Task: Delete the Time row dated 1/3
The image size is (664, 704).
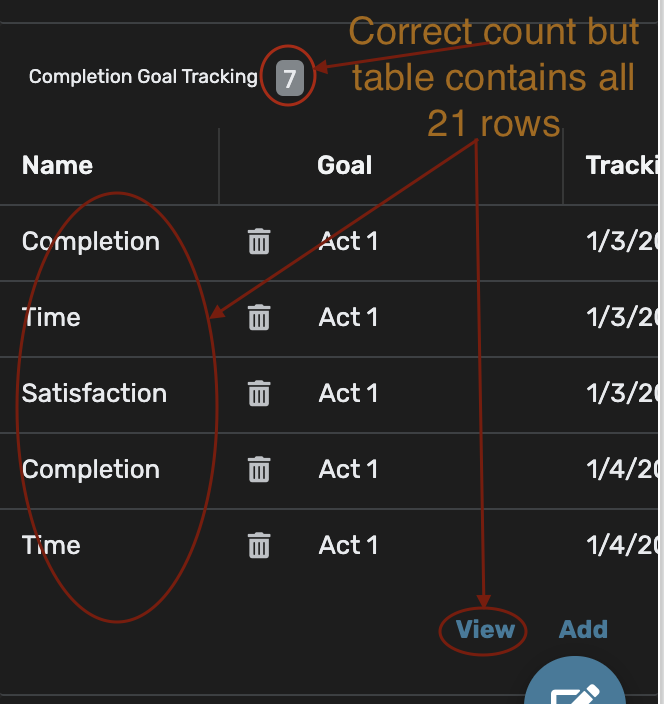Action: pos(259,317)
